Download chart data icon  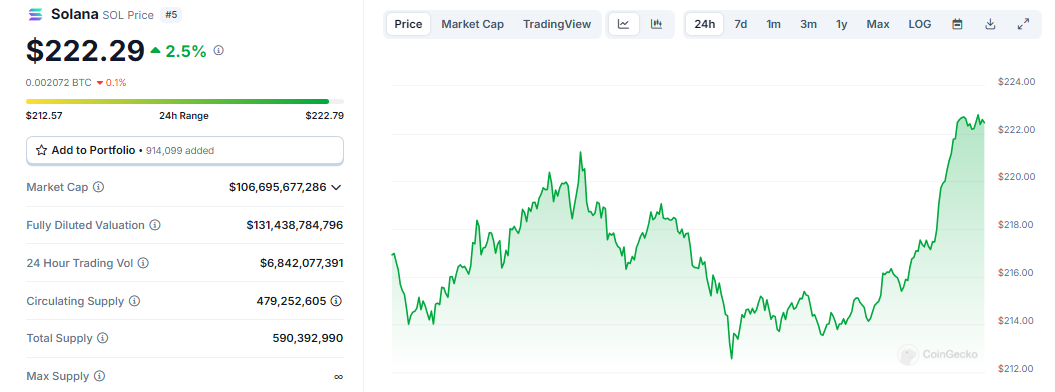click(990, 24)
